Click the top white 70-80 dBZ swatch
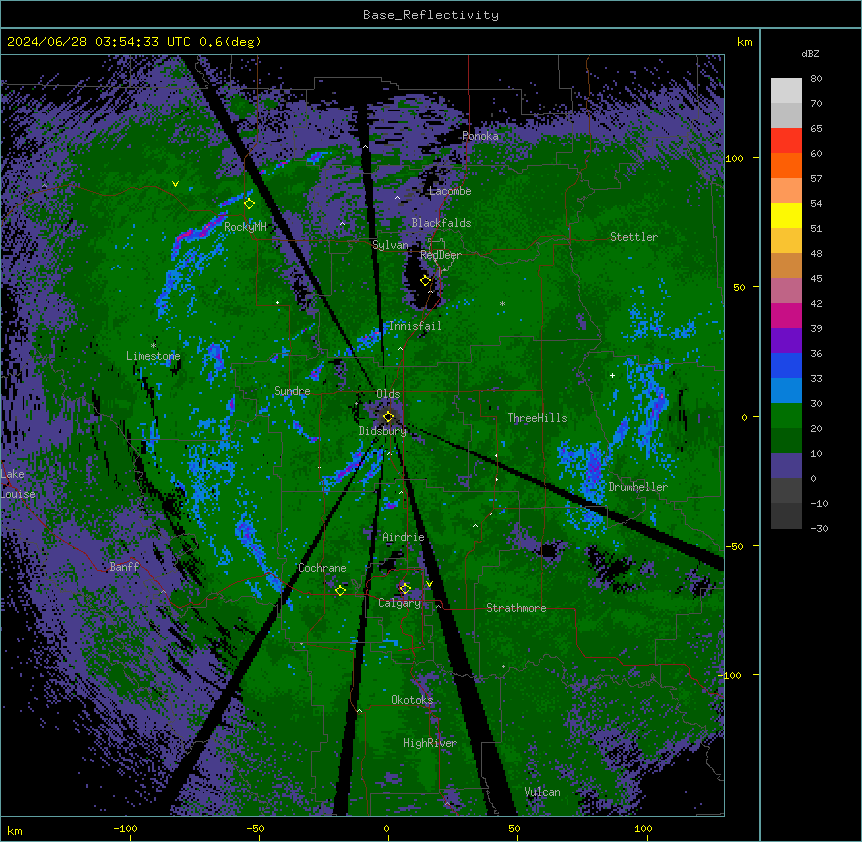The width and height of the screenshot is (862, 842). 786,90
